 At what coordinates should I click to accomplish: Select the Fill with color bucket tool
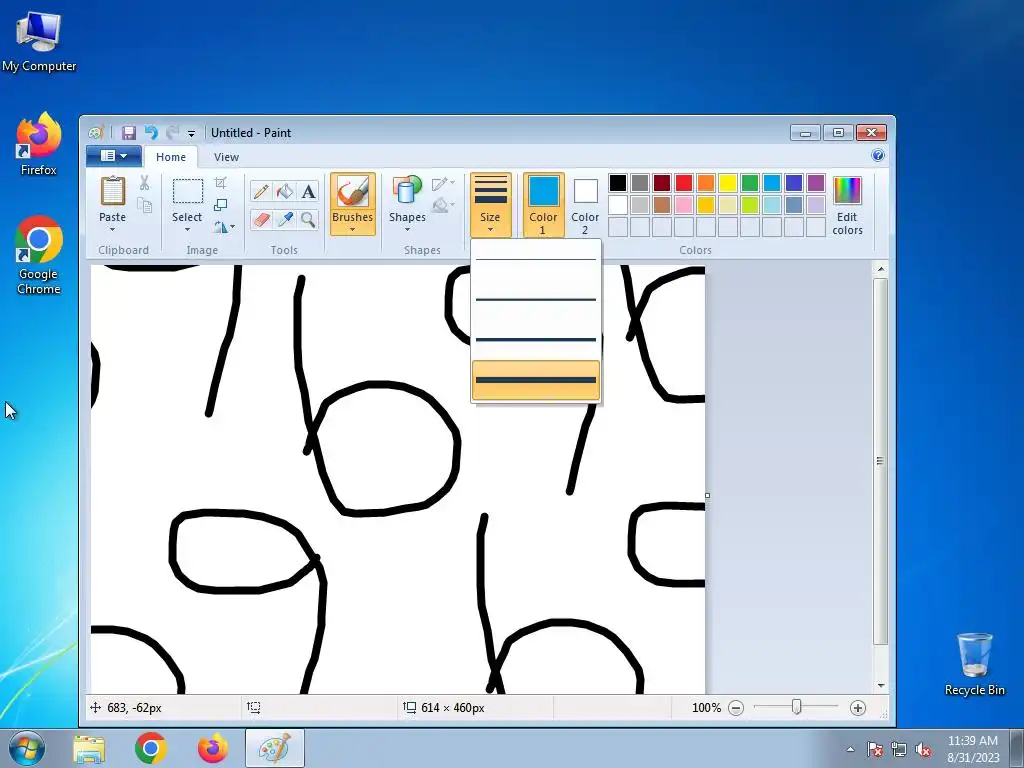(x=285, y=191)
